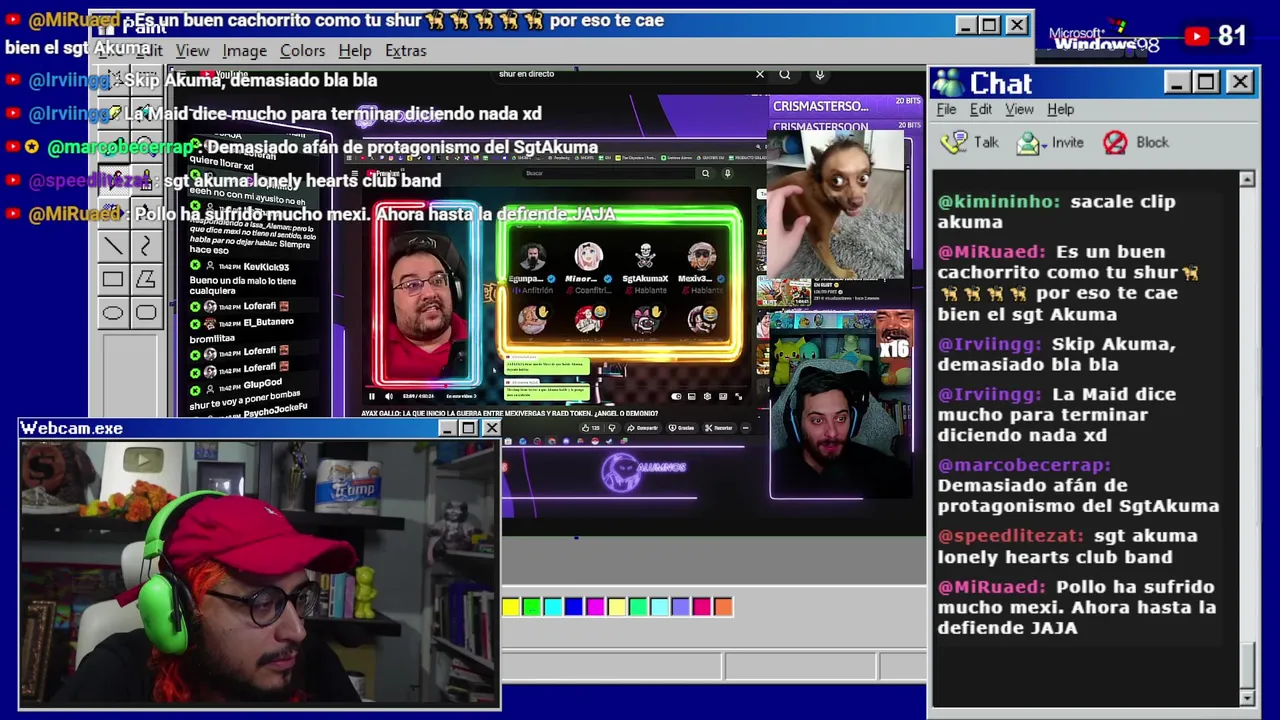Pick the yellow color swatch in Paint palette
This screenshot has width=1280, height=720.
[x=511, y=606]
